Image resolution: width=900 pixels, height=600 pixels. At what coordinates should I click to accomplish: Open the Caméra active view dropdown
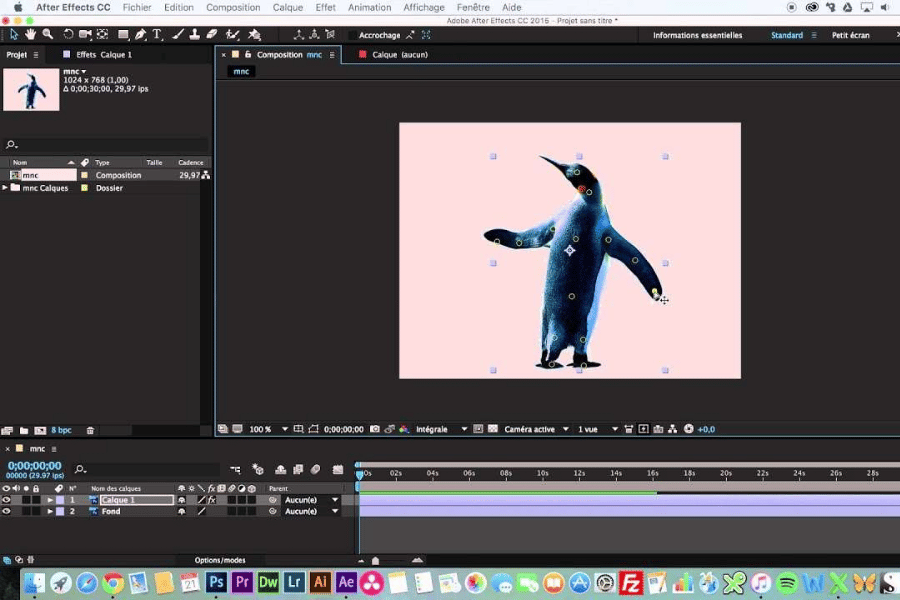pos(535,429)
